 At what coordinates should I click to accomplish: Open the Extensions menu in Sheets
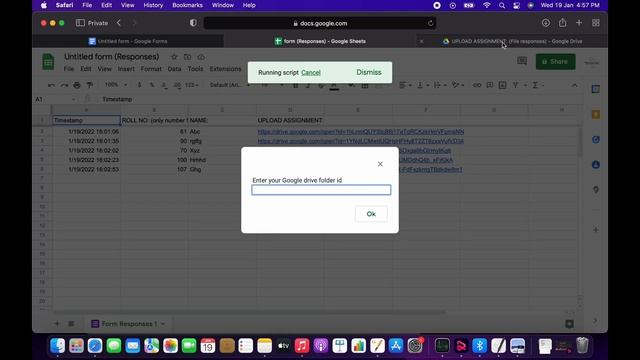tap(225, 69)
